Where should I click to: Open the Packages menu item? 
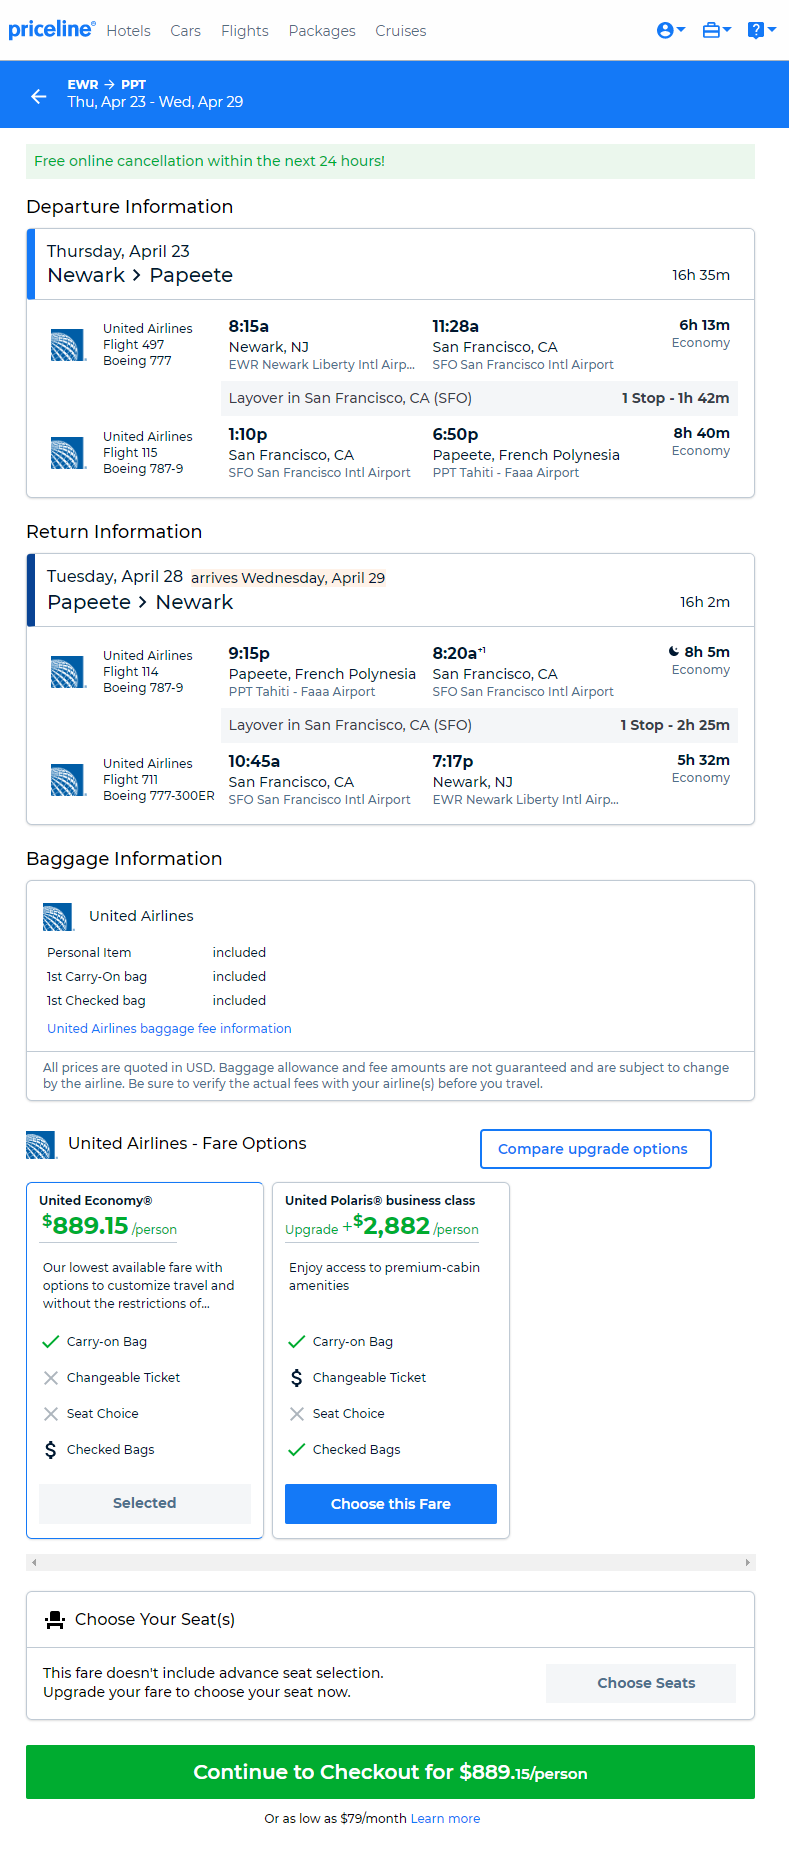click(x=322, y=31)
